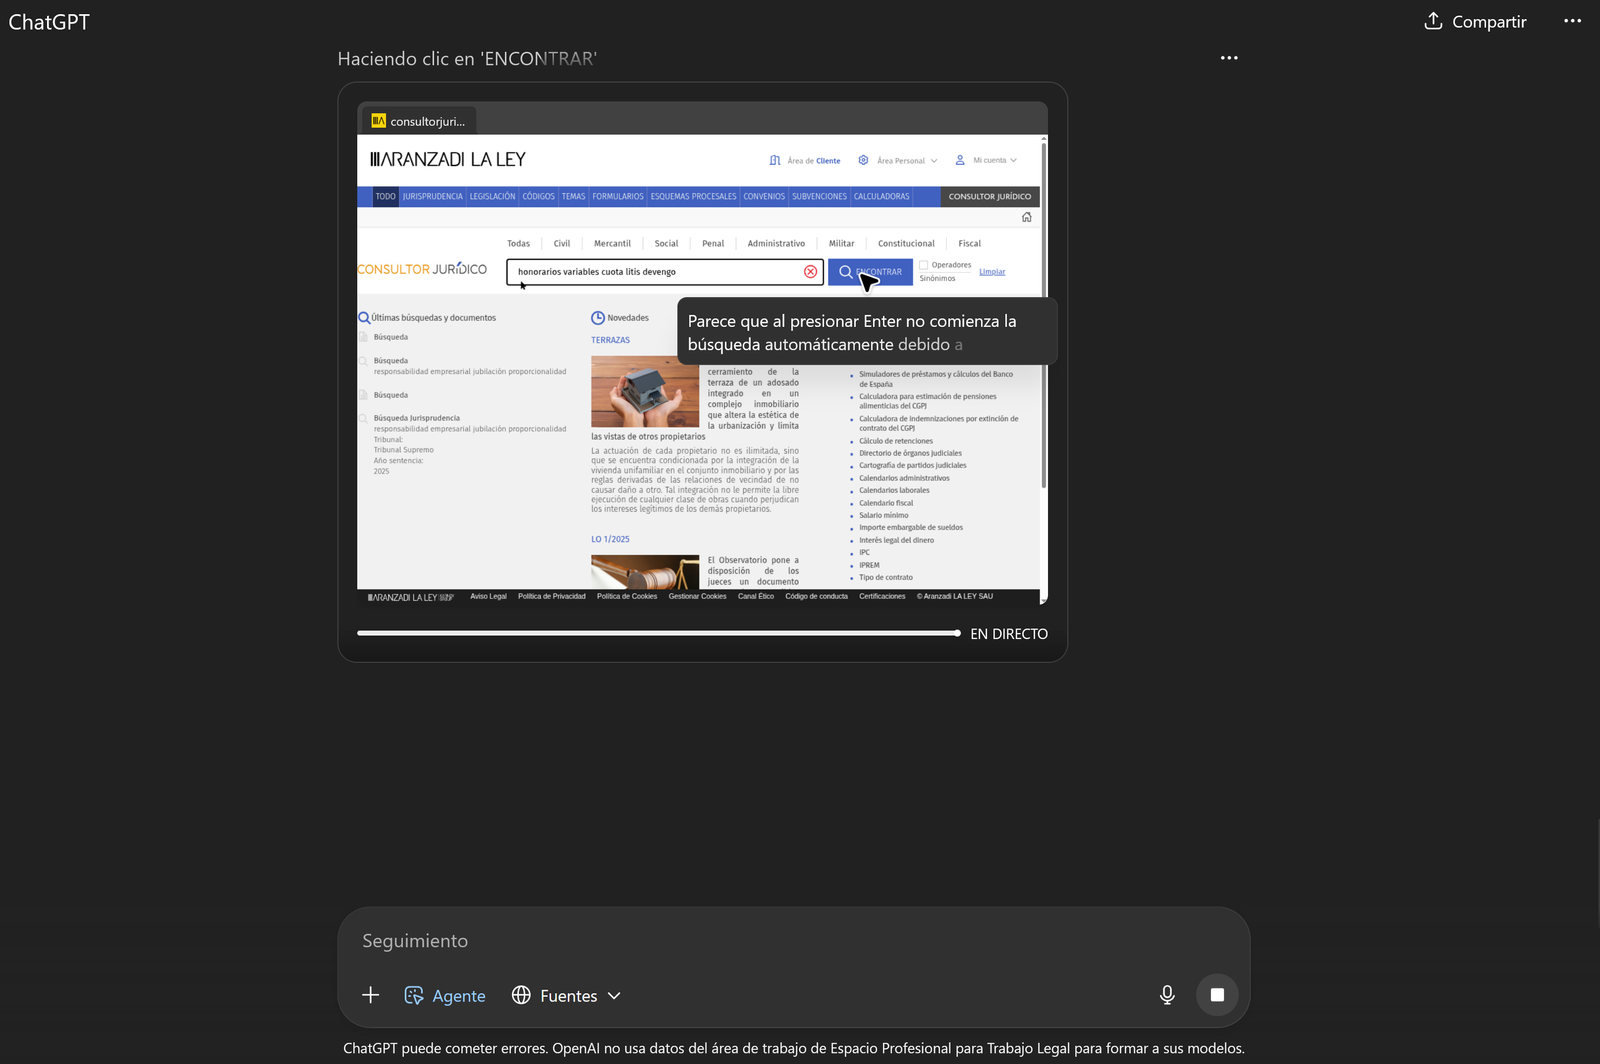Expand the Área Personal dropdown
This screenshot has height=1064, width=1600.
click(x=898, y=160)
